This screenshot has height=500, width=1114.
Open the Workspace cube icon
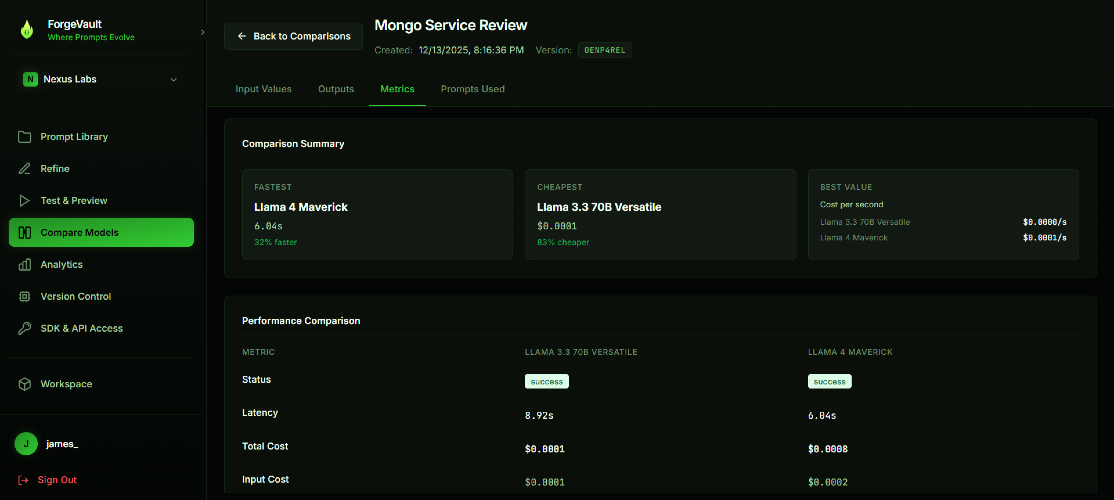[x=25, y=384]
